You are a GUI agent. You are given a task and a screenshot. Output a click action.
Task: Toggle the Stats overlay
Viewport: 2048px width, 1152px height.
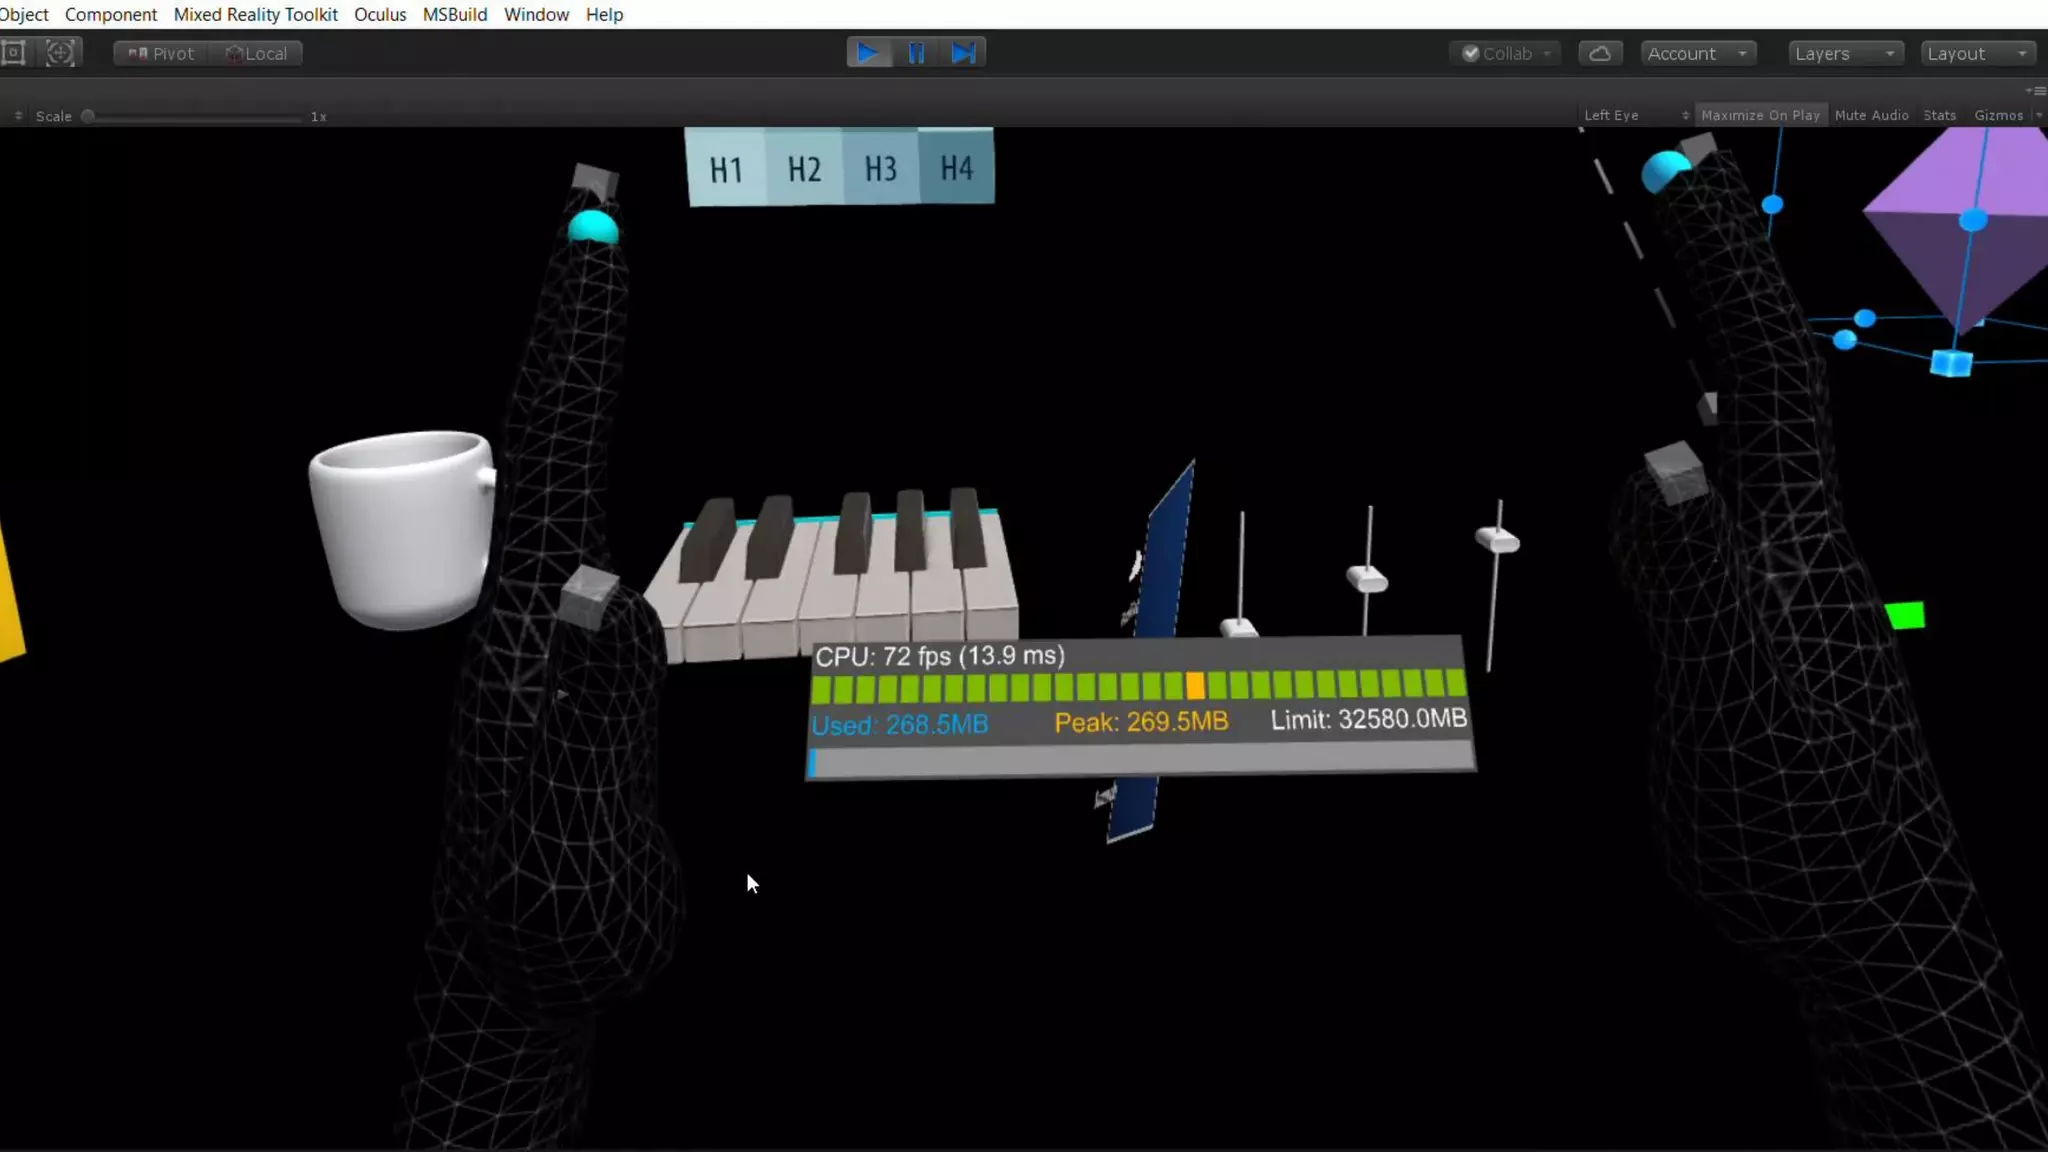click(1939, 116)
